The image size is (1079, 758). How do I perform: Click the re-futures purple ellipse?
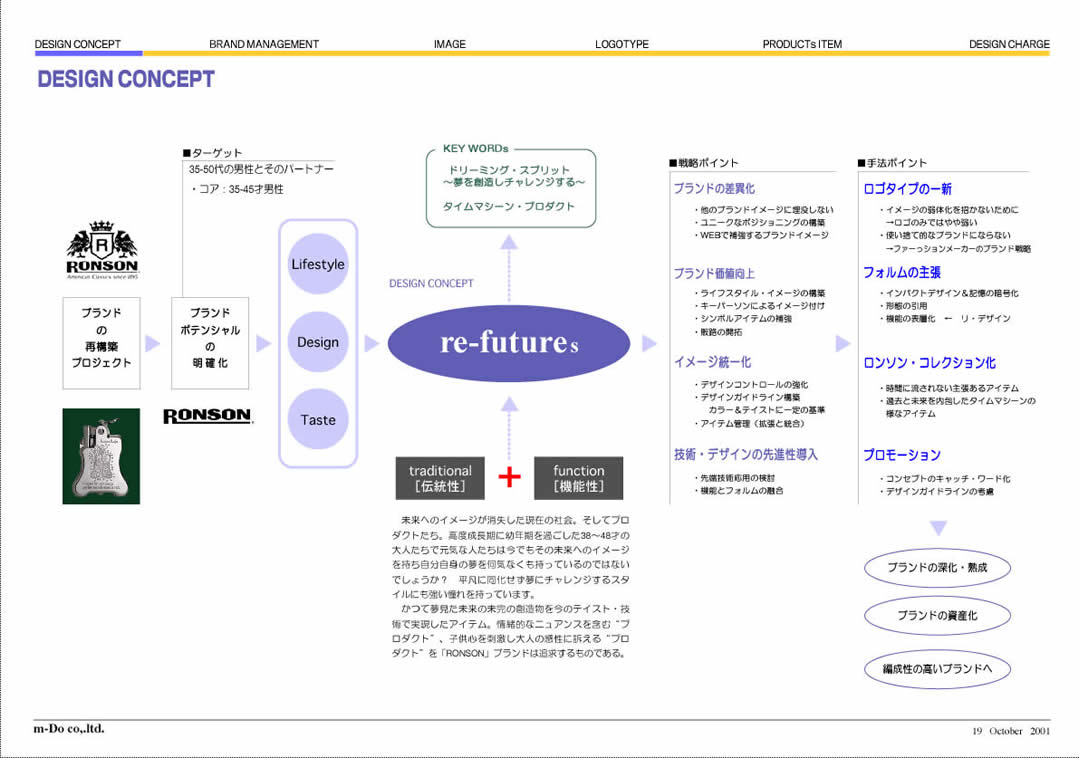click(x=509, y=343)
